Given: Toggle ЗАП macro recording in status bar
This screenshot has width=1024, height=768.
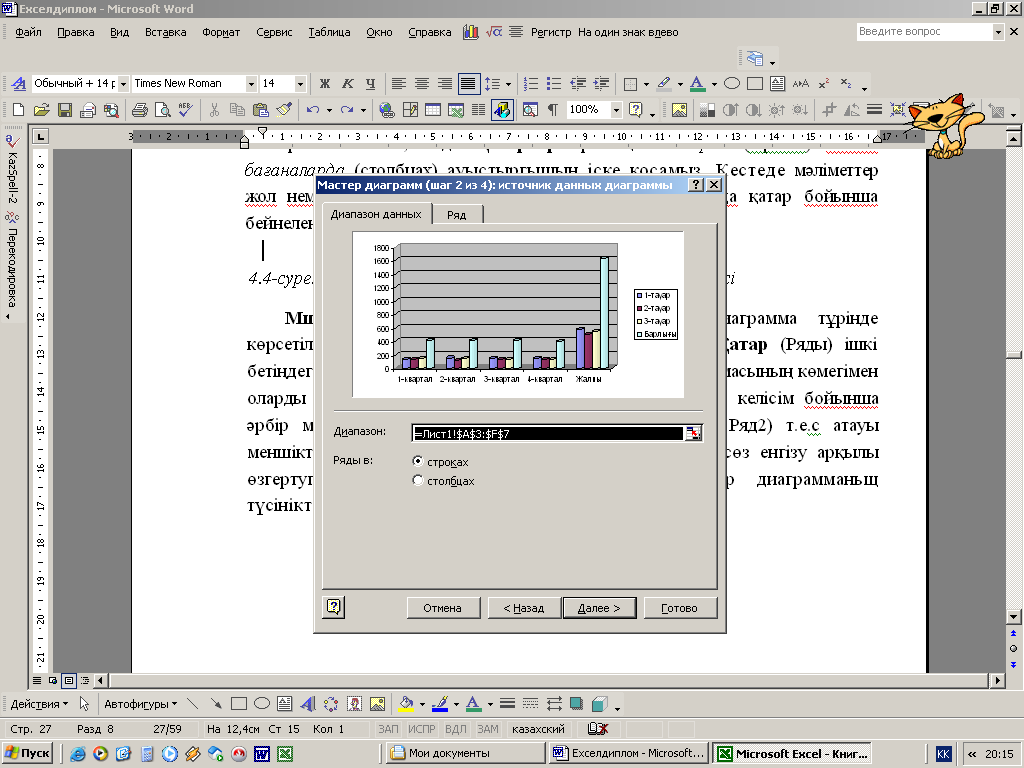Looking at the screenshot, I should point(388,729).
